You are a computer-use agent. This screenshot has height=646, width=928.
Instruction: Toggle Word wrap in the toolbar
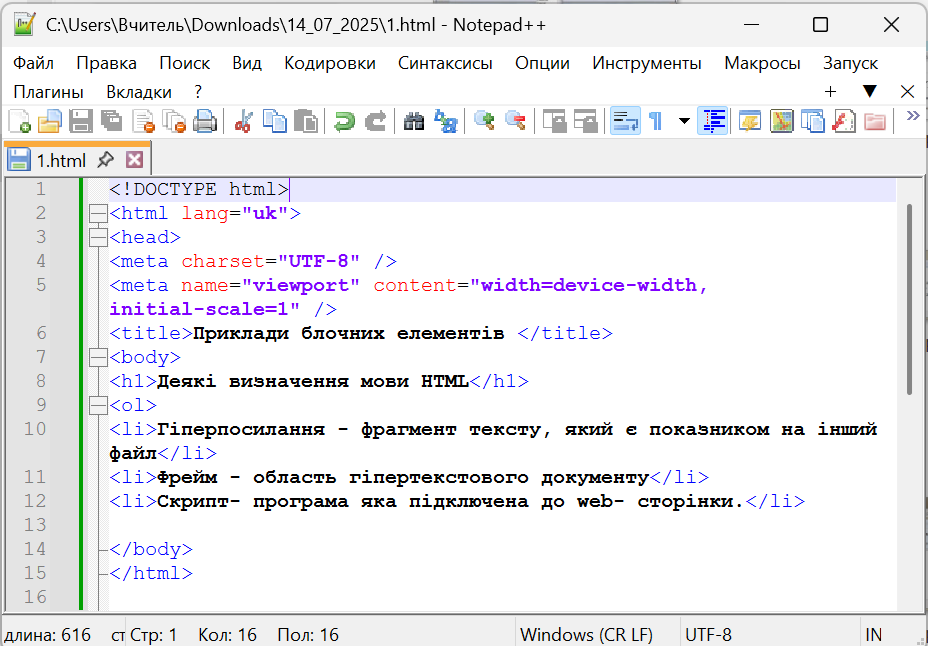(x=625, y=122)
